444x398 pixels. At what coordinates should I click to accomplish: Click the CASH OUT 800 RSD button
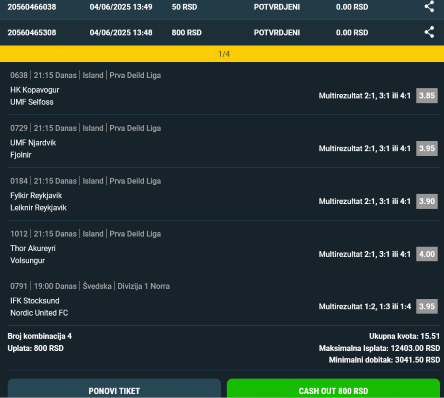(333, 389)
